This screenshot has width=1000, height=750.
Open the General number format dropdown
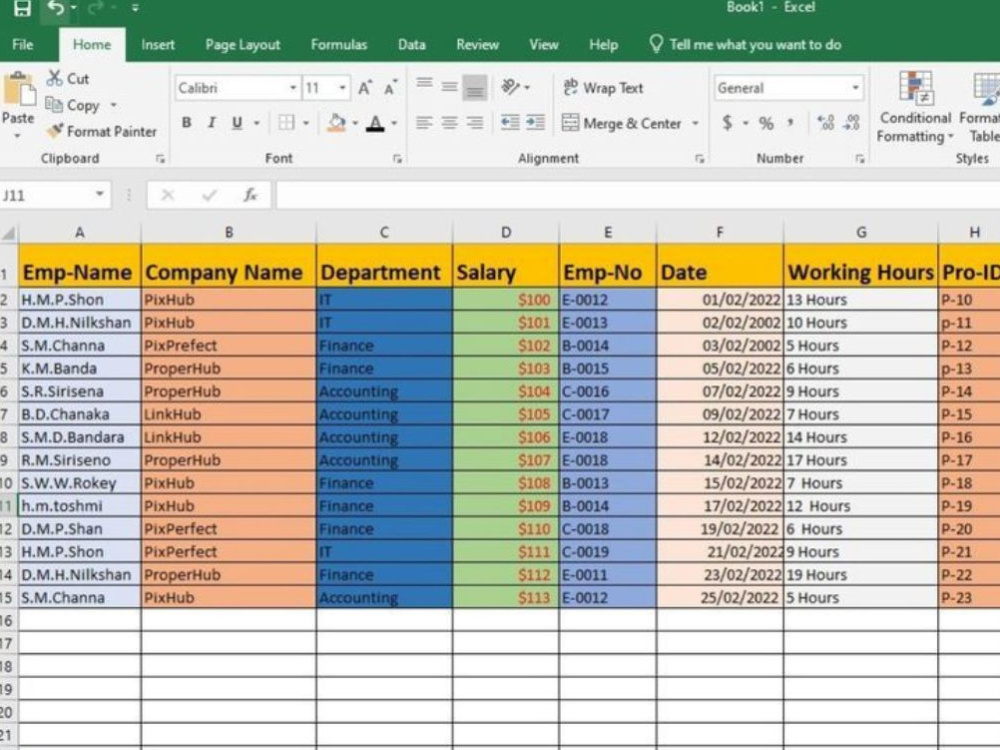pyautogui.click(x=855, y=88)
